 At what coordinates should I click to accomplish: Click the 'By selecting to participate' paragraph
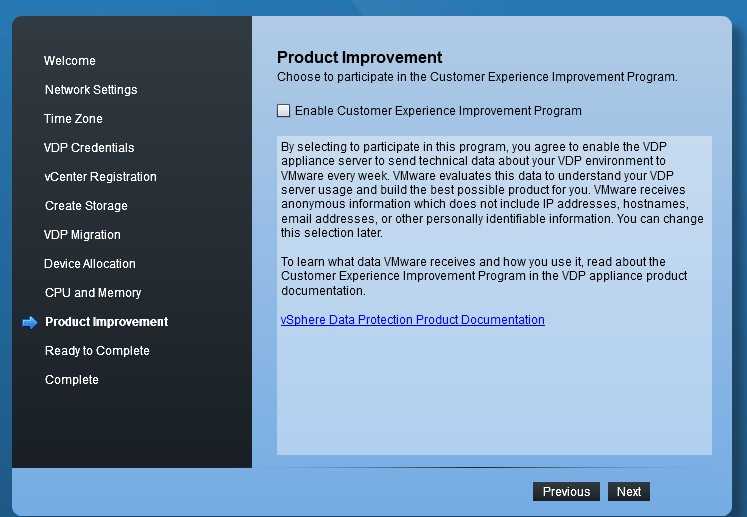[x=492, y=190]
